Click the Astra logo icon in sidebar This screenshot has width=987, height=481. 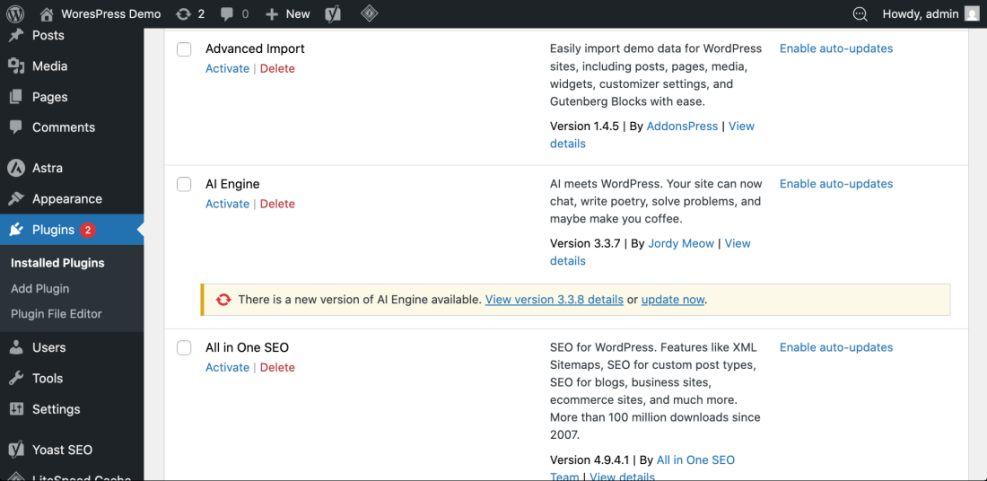coord(16,168)
